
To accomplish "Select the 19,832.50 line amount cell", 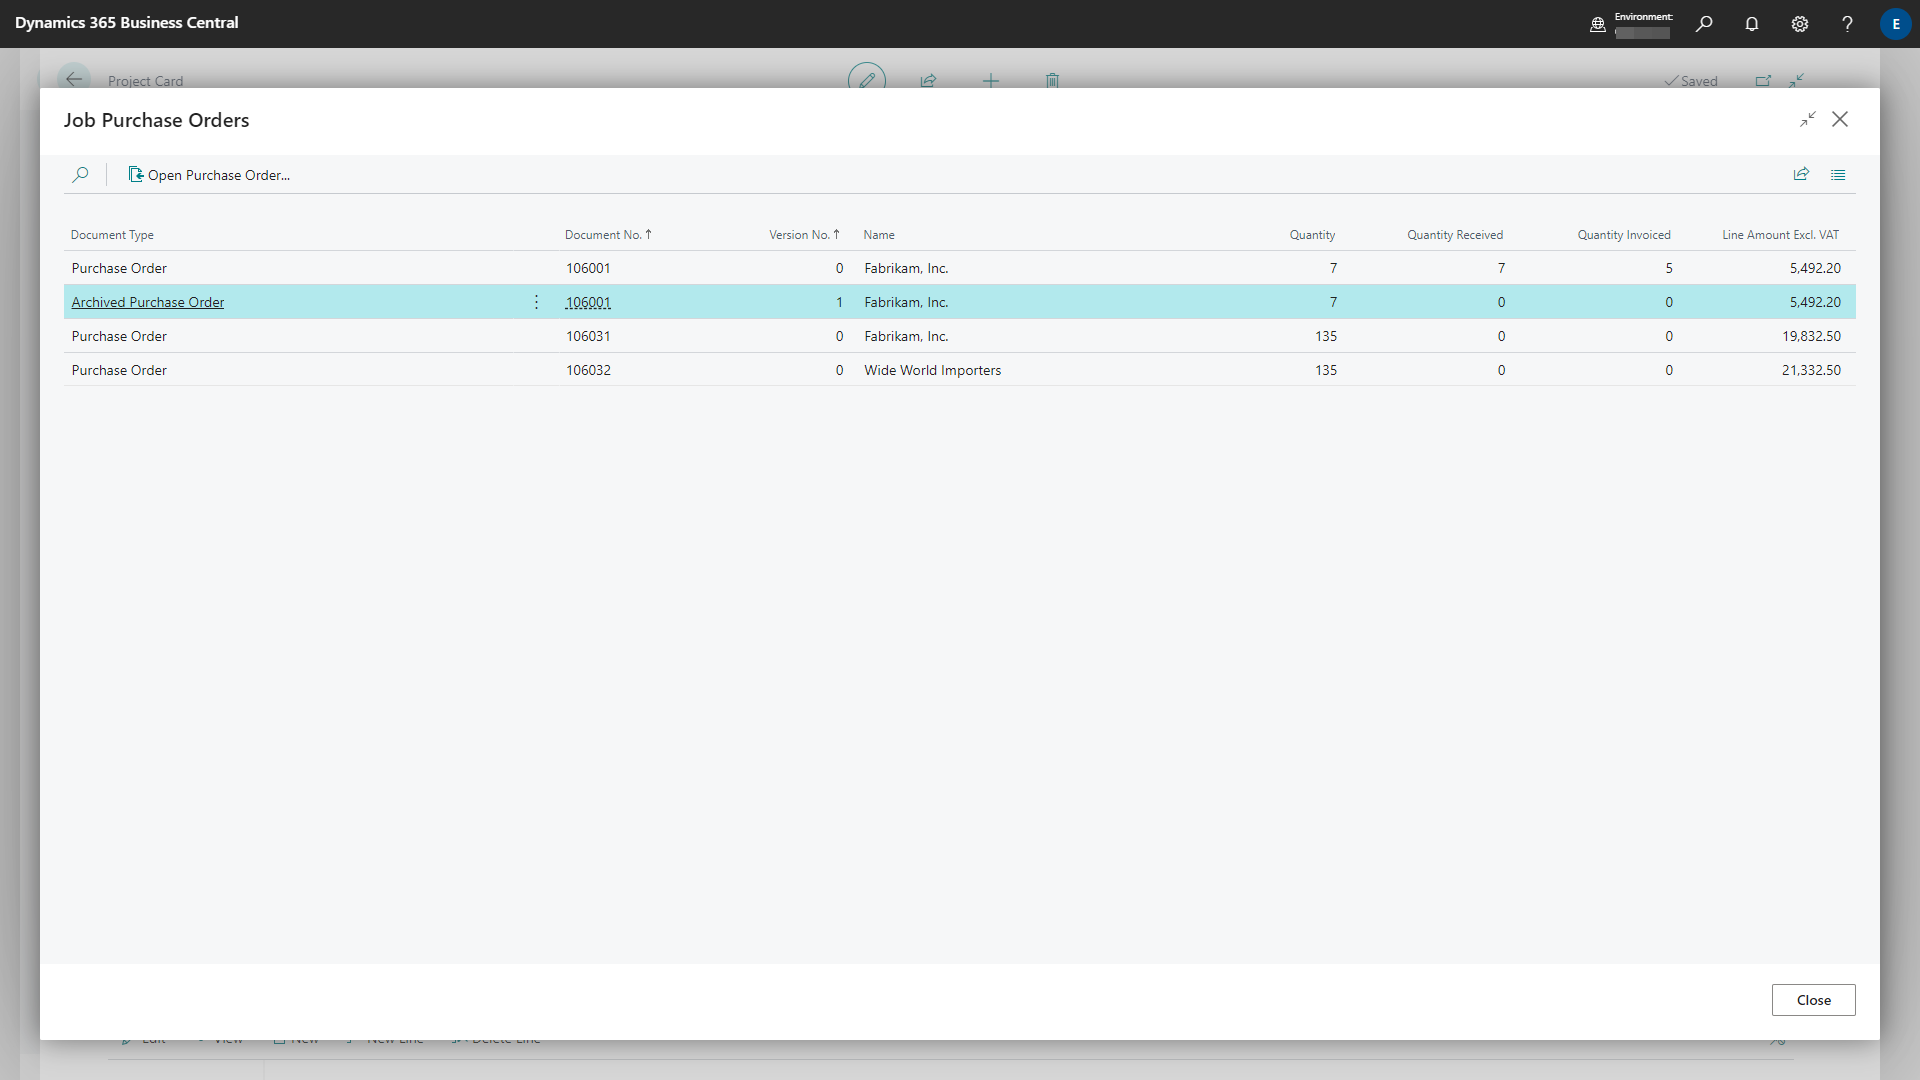I will tap(1811, 336).
